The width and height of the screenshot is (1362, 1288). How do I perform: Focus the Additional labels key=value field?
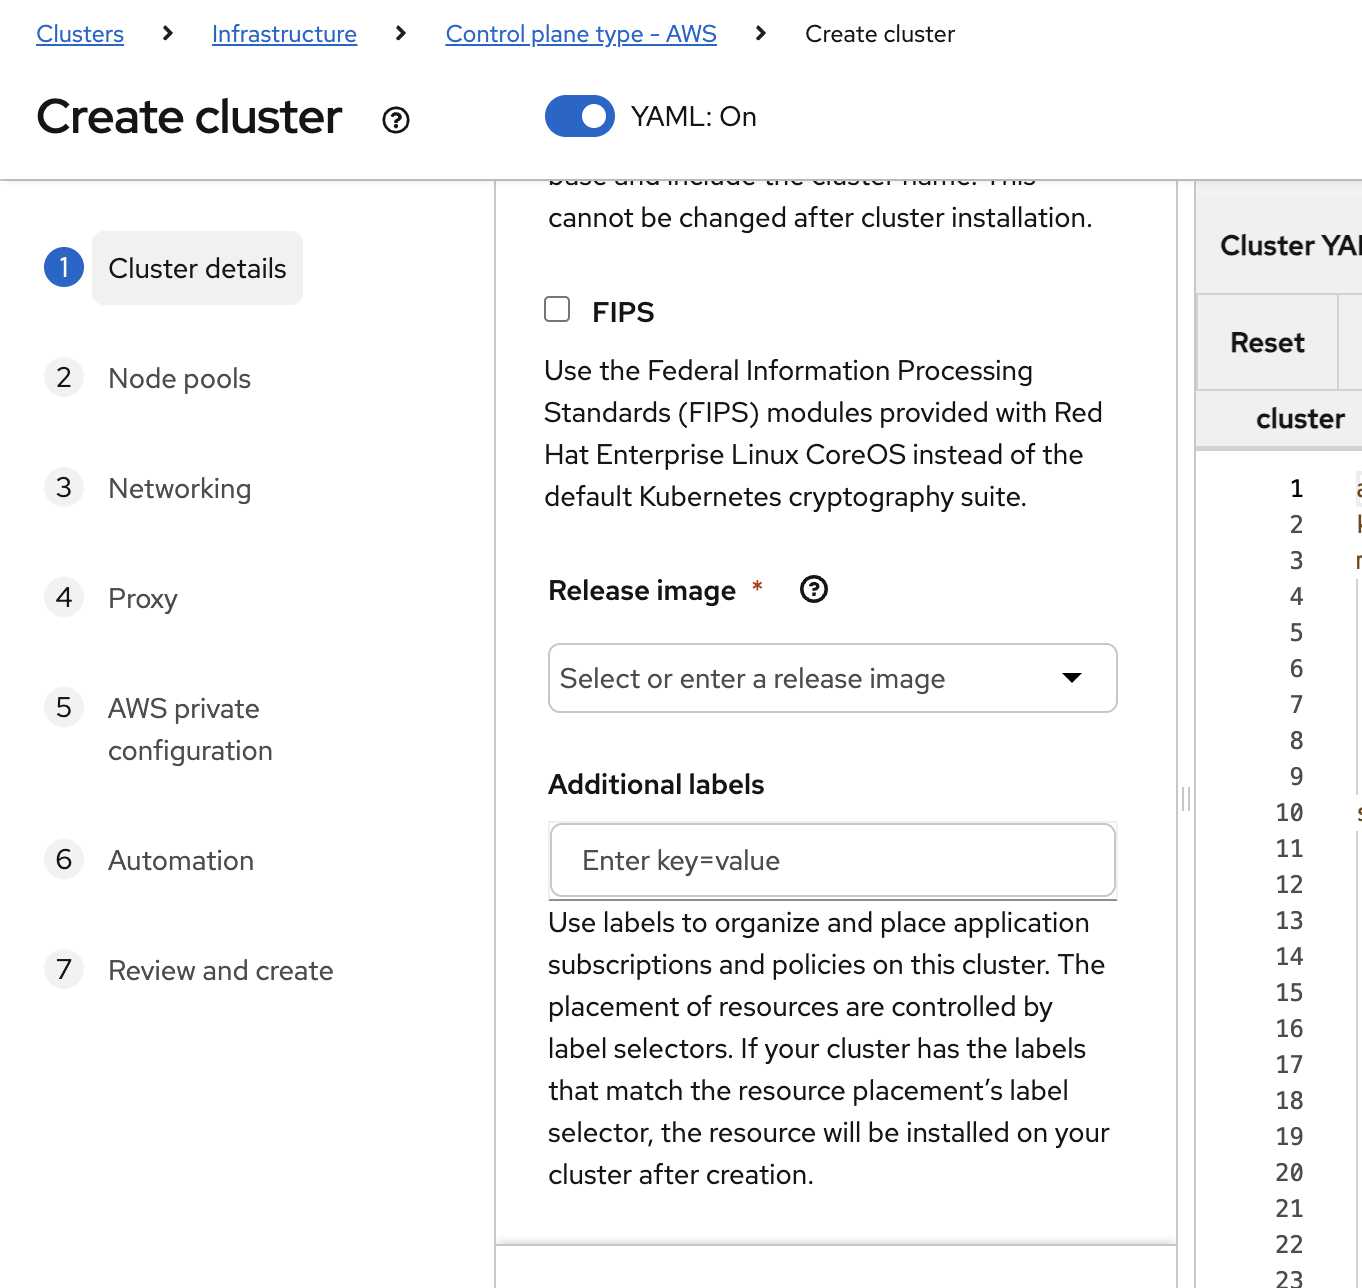[832, 860]
